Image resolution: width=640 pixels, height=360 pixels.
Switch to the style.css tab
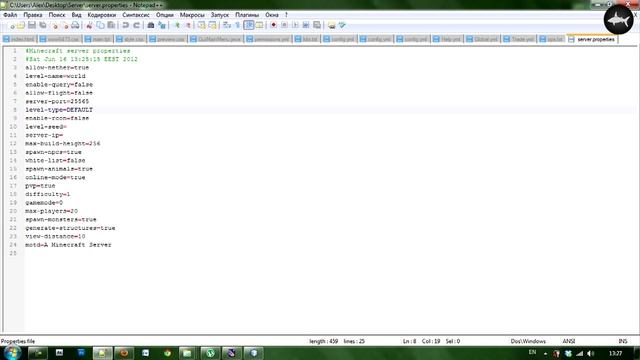[130, 39]
